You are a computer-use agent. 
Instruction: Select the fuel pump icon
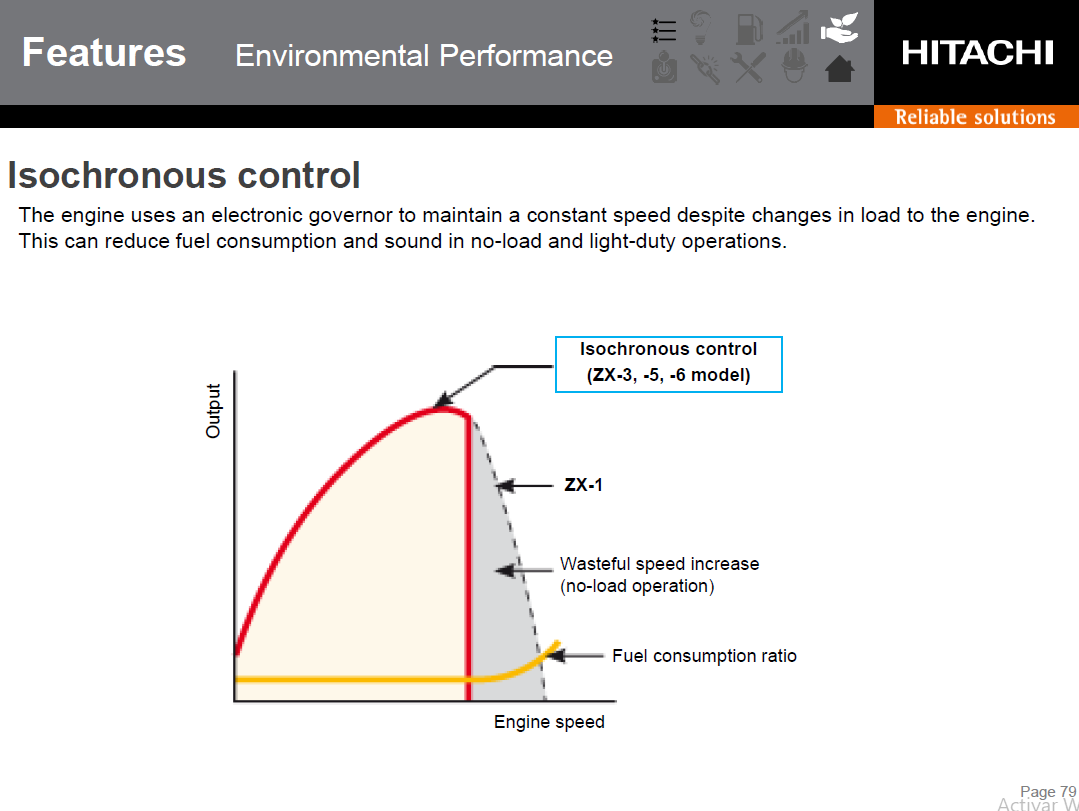click(748, 29)
